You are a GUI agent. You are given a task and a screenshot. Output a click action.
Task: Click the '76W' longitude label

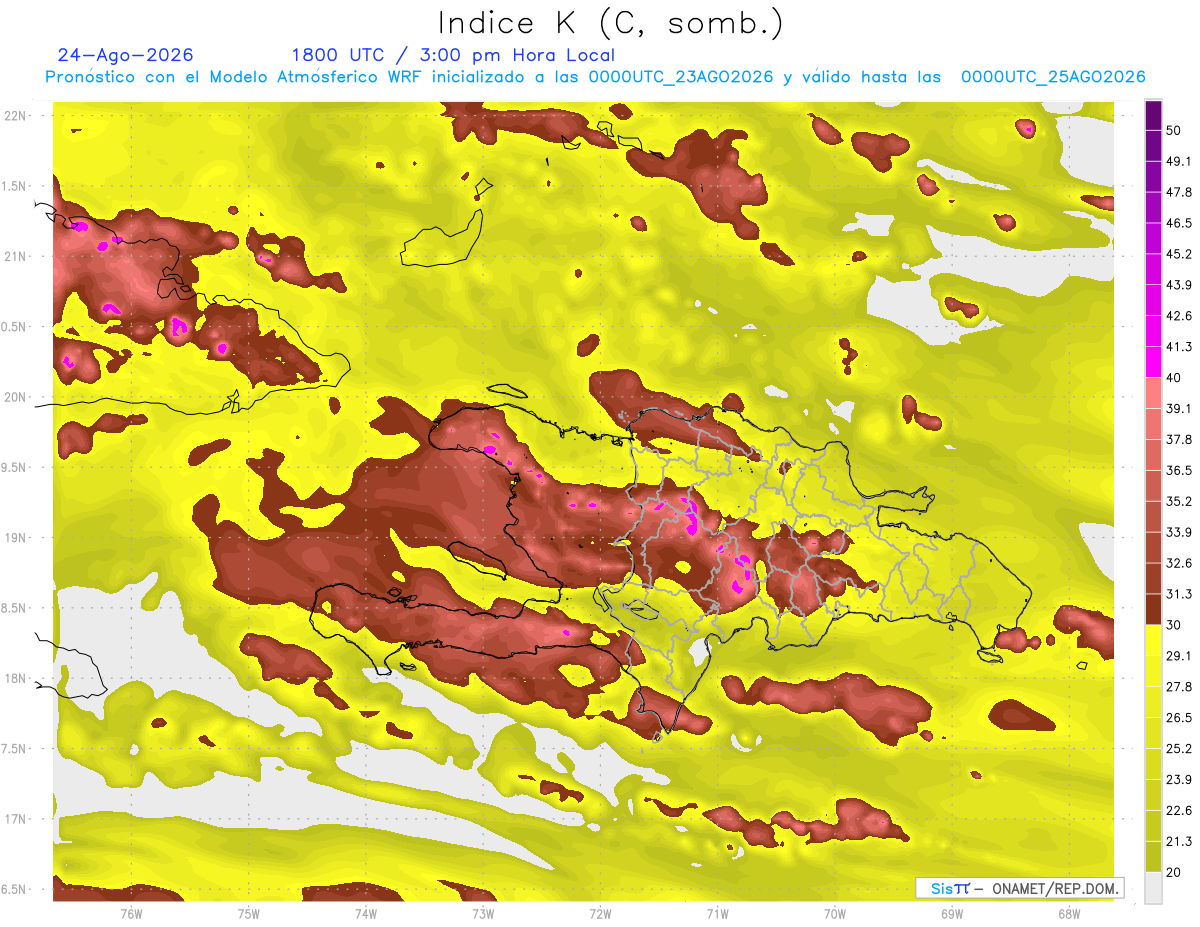pos(131,913)
